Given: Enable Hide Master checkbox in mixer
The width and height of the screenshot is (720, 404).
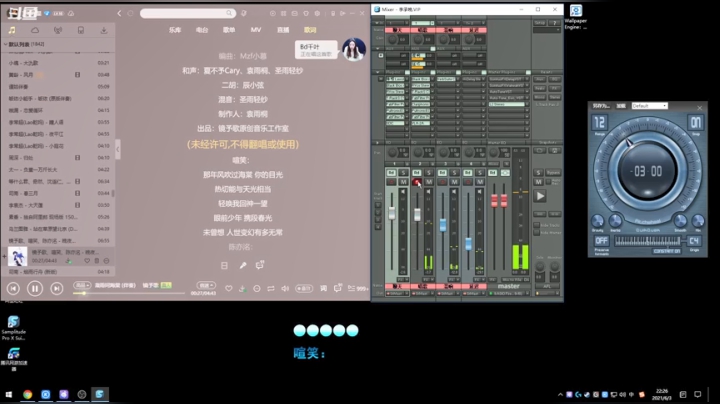Looking at the screenshot, I should [536, 233].
